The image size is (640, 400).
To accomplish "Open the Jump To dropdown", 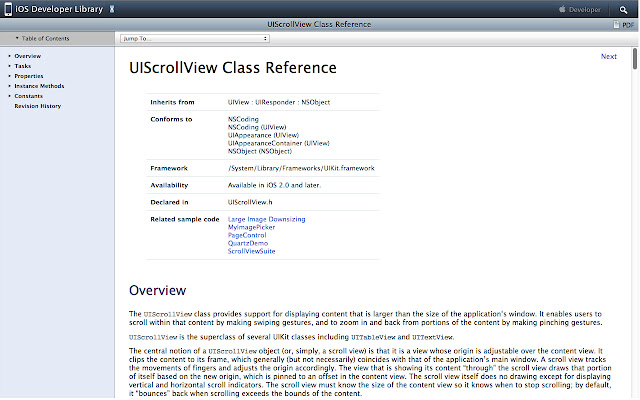I will tap(195, 38).
